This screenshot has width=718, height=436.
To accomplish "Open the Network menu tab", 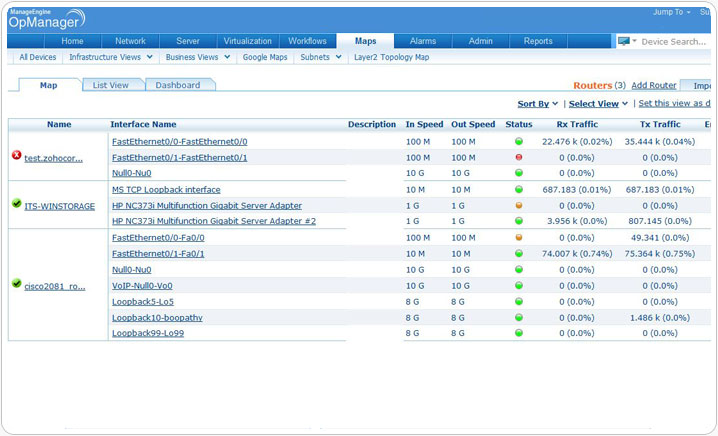I will (x=130, y=41).
